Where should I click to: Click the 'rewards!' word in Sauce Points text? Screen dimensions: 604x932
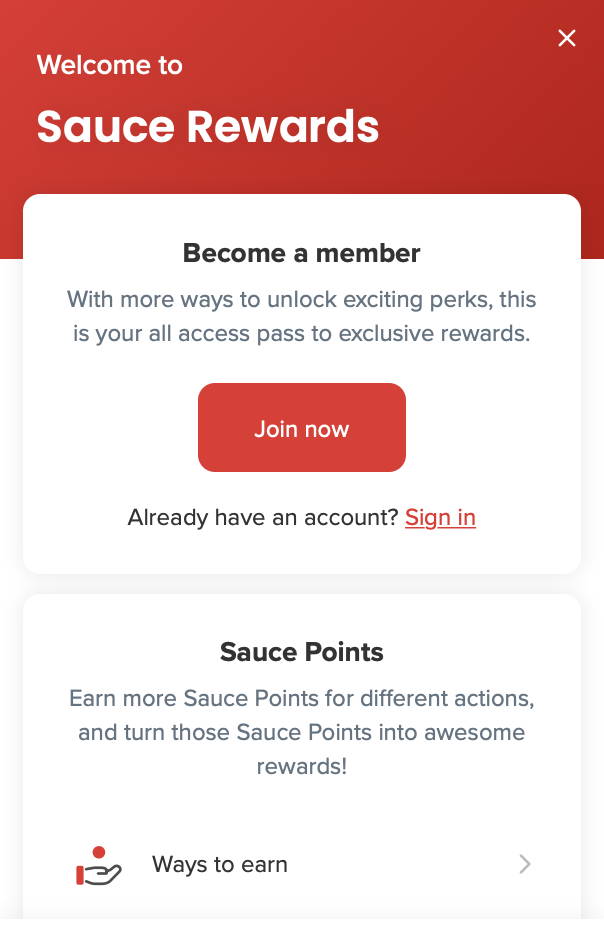302,767
